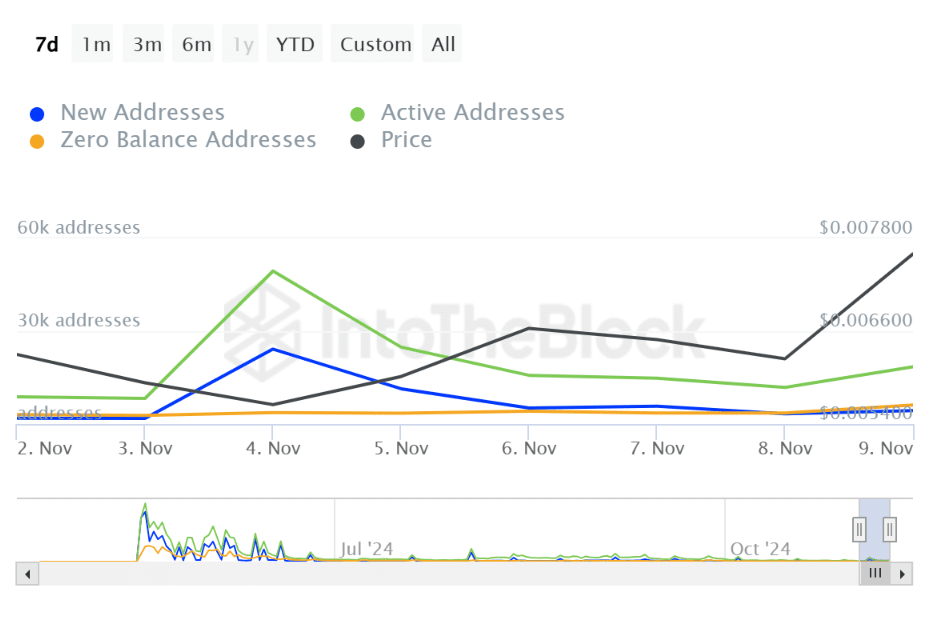Click the $0.007800 price axis label
Image resolution: width=933 pixels, height=618 pixels.
pyautogui.click(x=866, y=227)
